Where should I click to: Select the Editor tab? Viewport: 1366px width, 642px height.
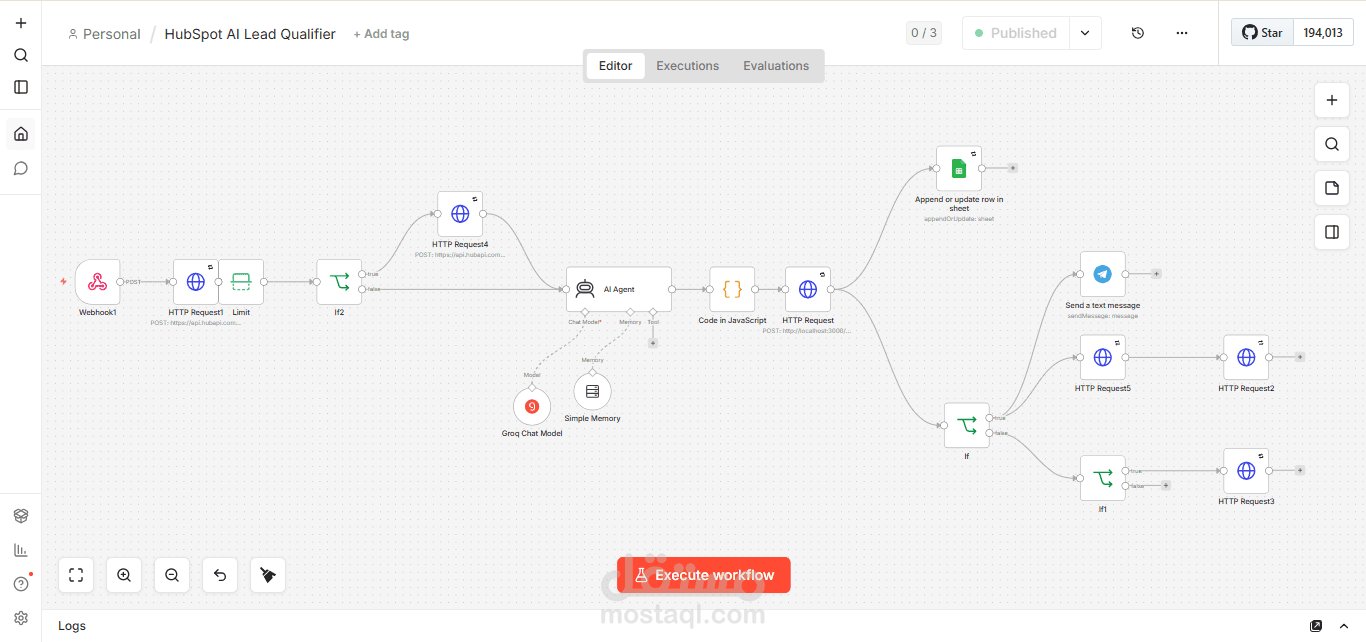click(615, 66)
